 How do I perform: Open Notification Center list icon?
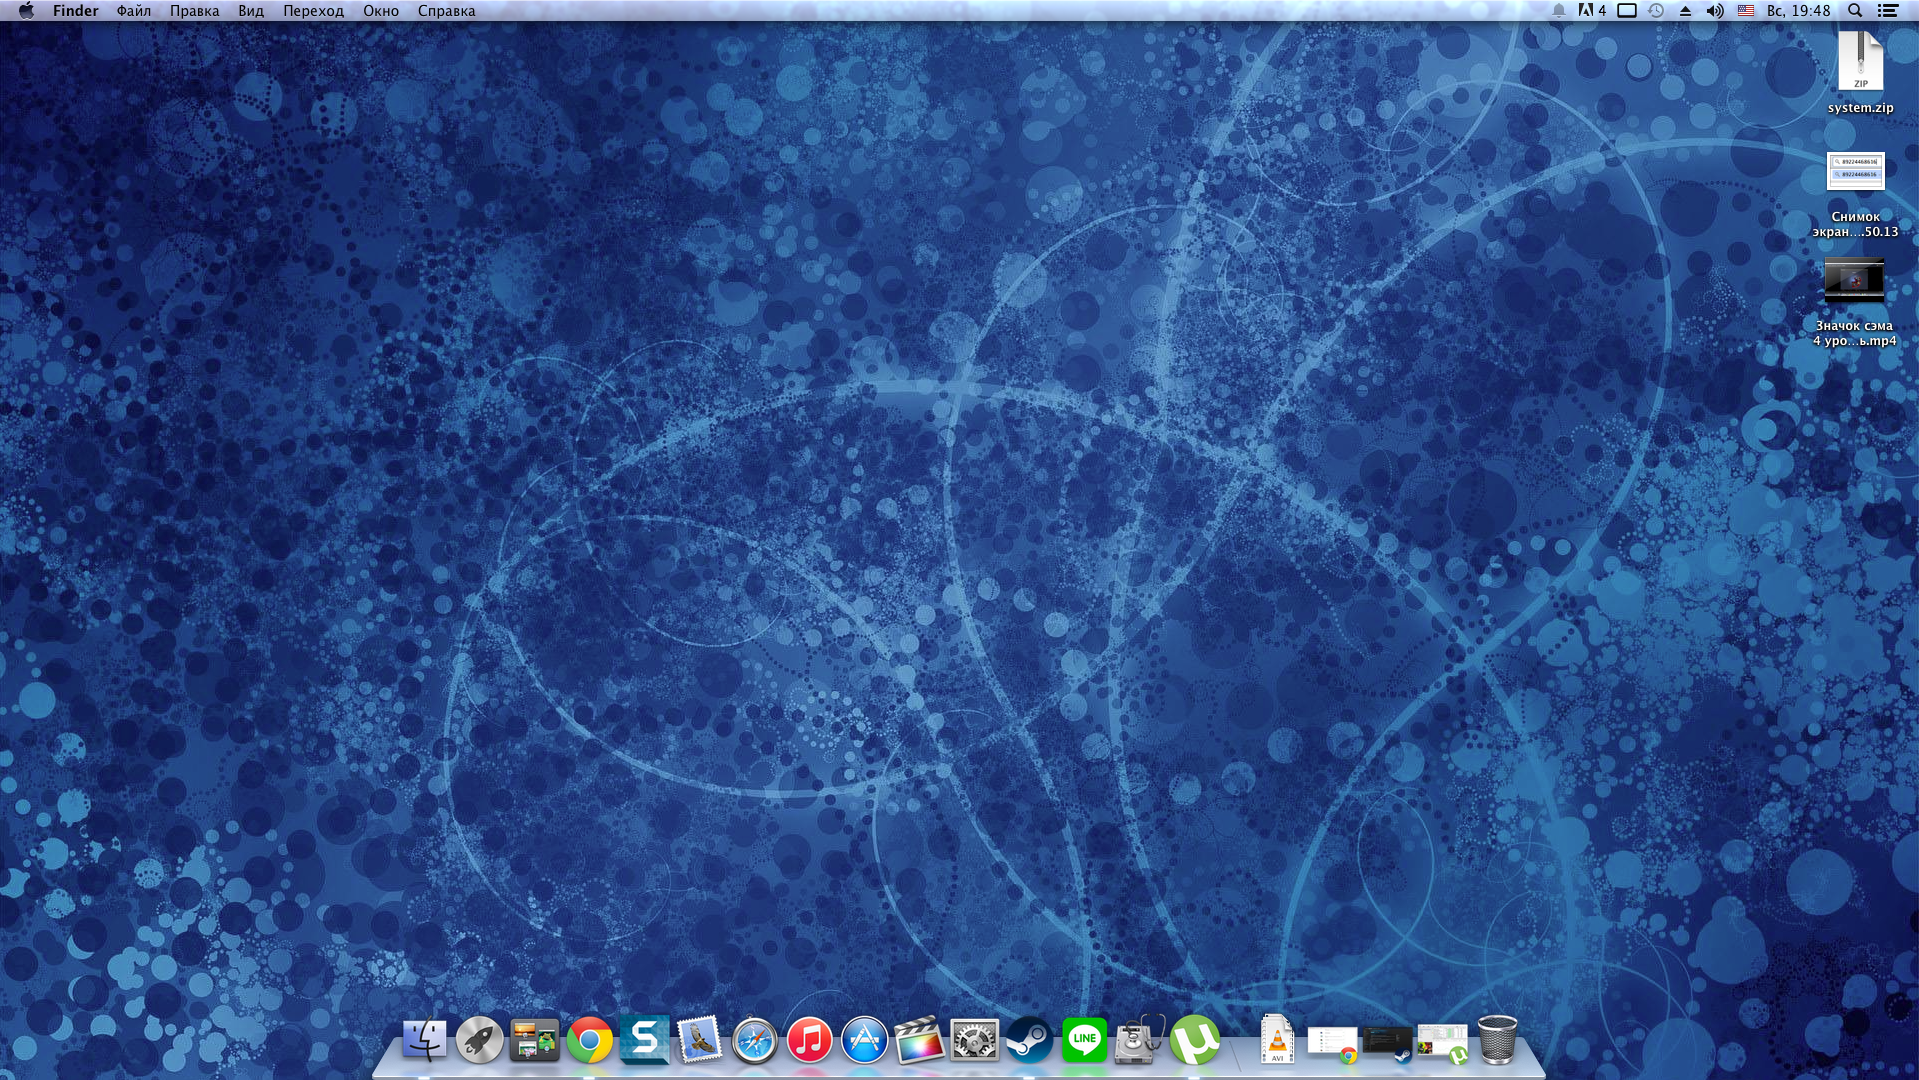[x=1888, y=11]
